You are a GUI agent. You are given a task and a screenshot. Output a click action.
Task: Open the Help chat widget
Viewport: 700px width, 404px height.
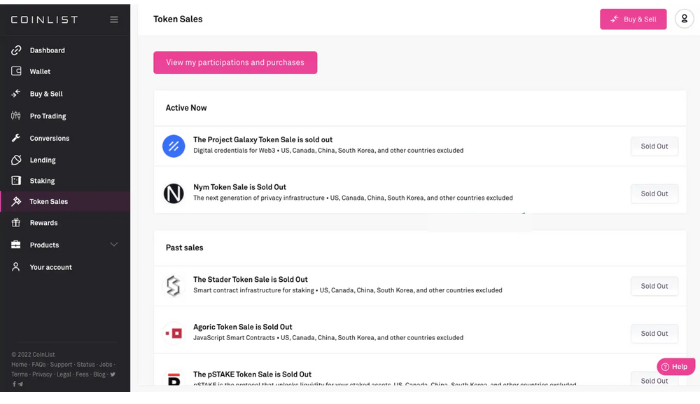click(675, 367)
